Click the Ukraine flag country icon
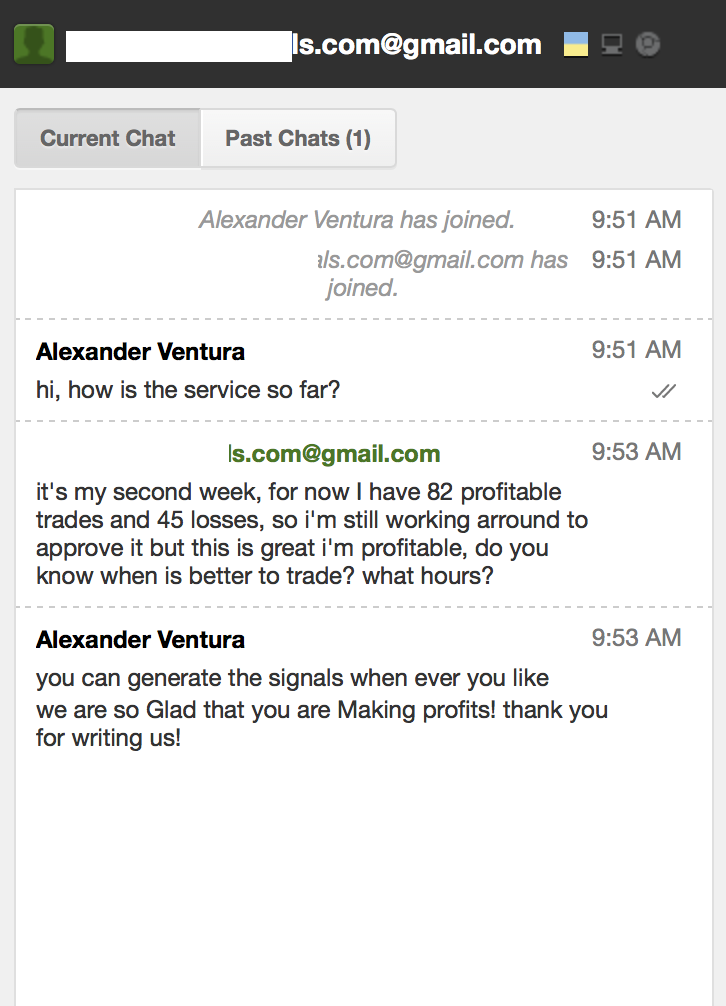Viewport: 726px width, 1006px height. [x=575, y=44]
